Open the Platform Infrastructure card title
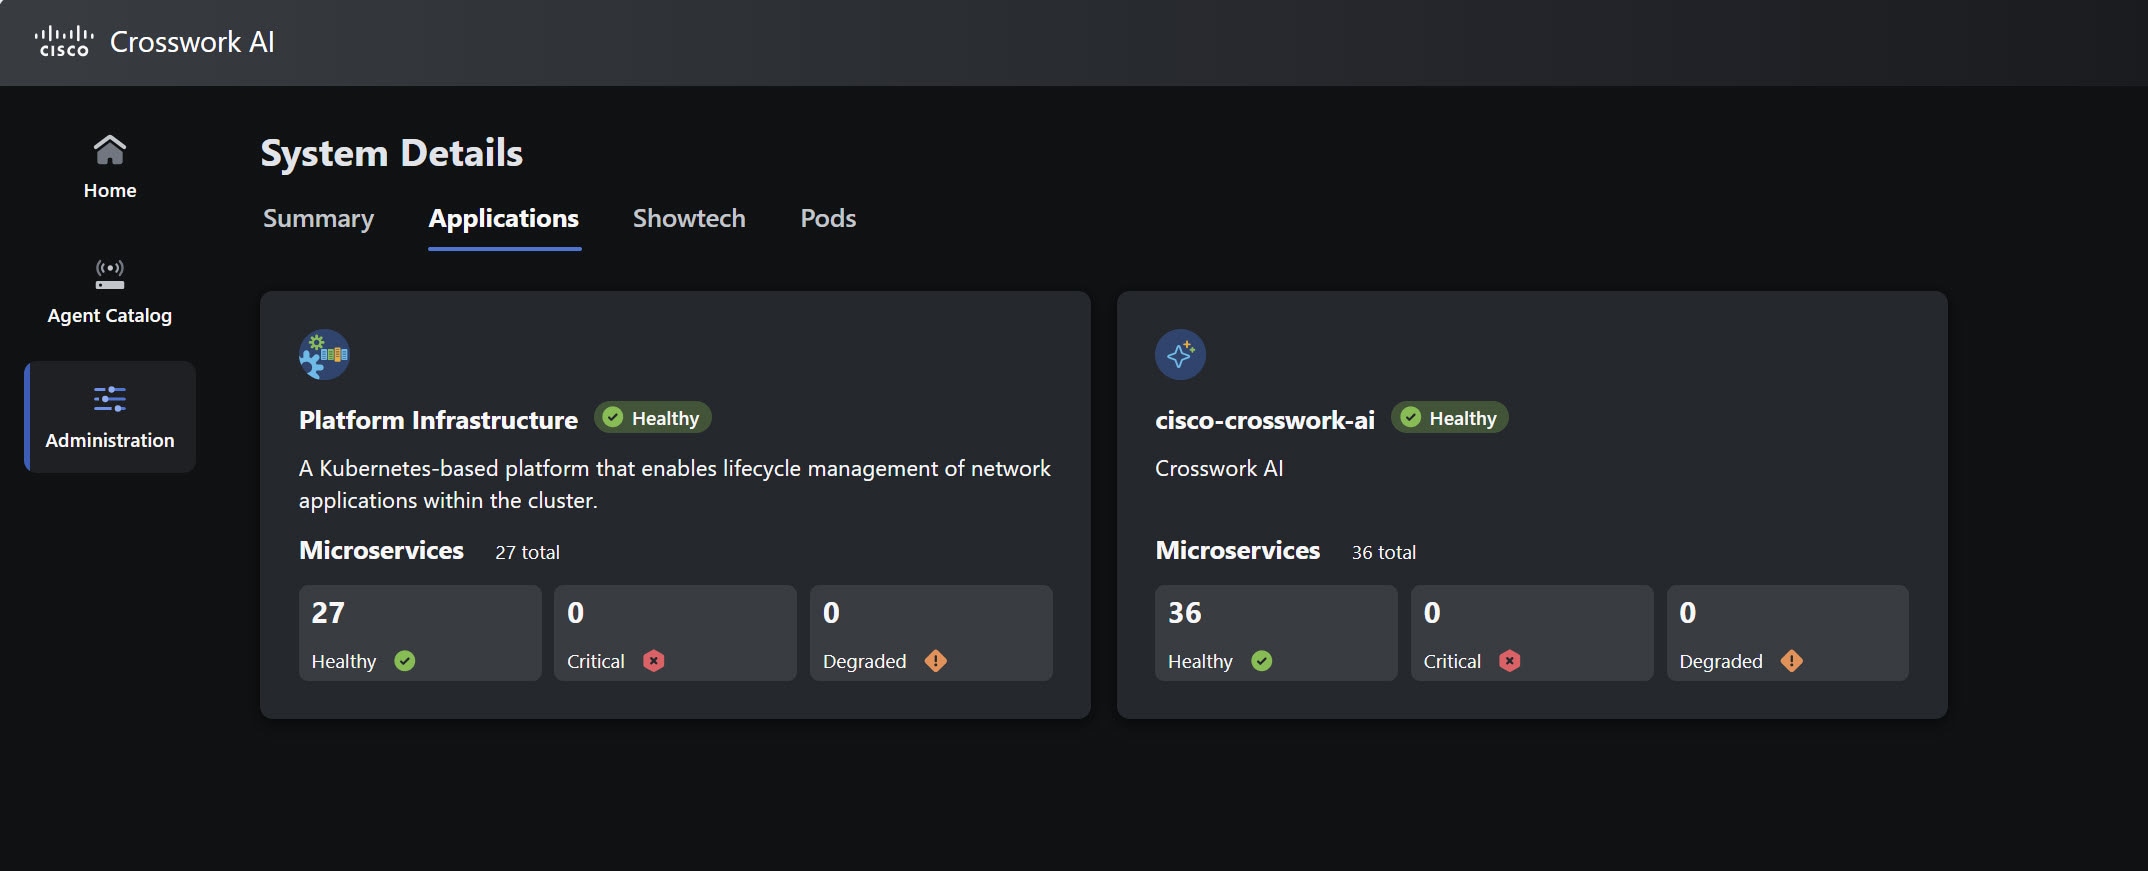 pyautogui.click(x=438, y=420)
